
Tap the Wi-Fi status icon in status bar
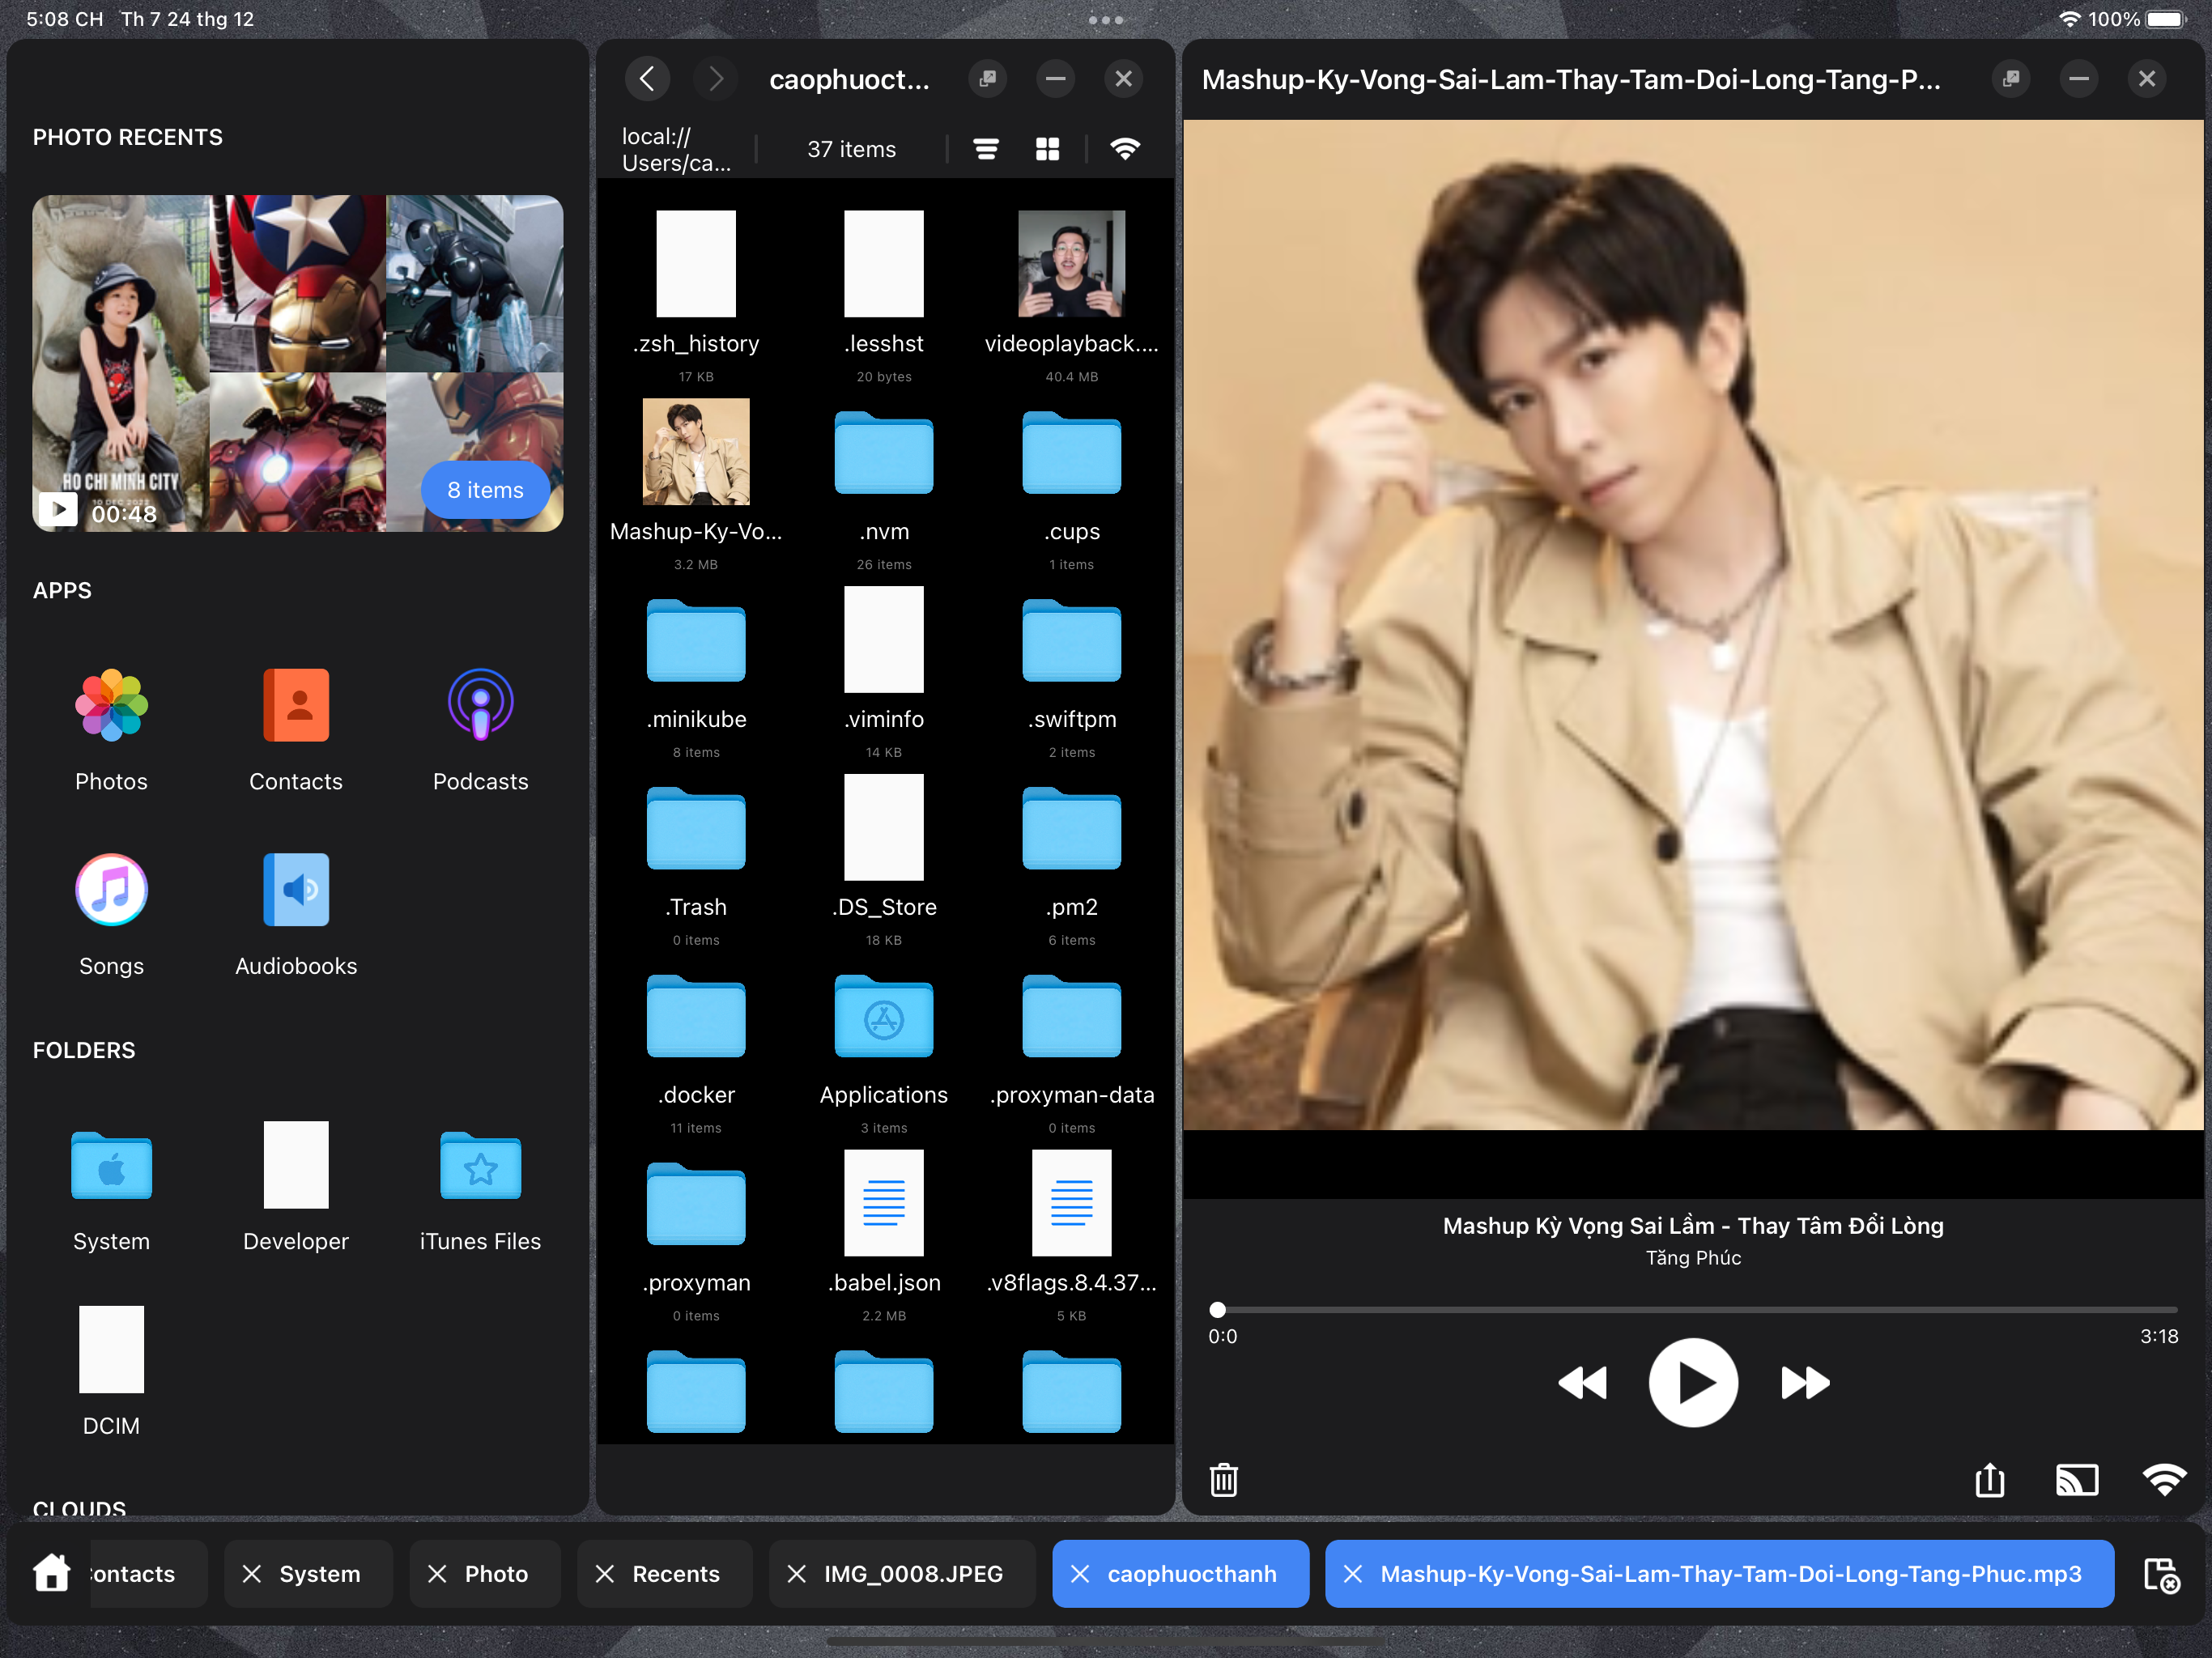pos(2070,19)
